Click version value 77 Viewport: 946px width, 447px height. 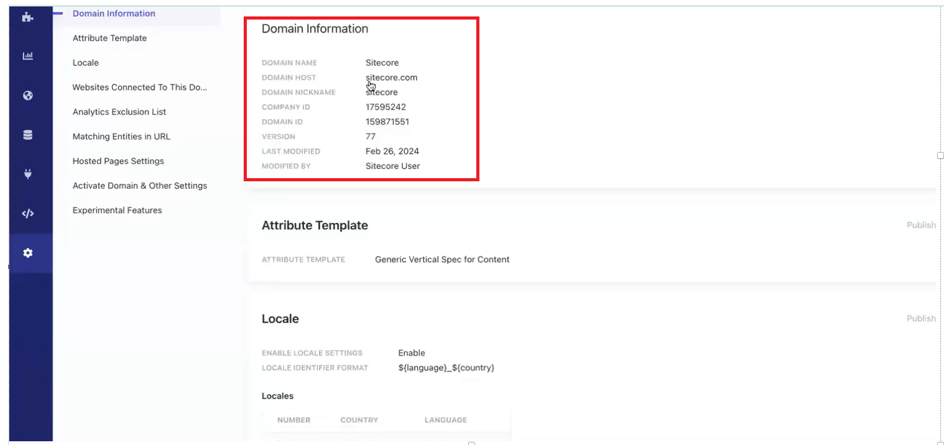point(370,136)
